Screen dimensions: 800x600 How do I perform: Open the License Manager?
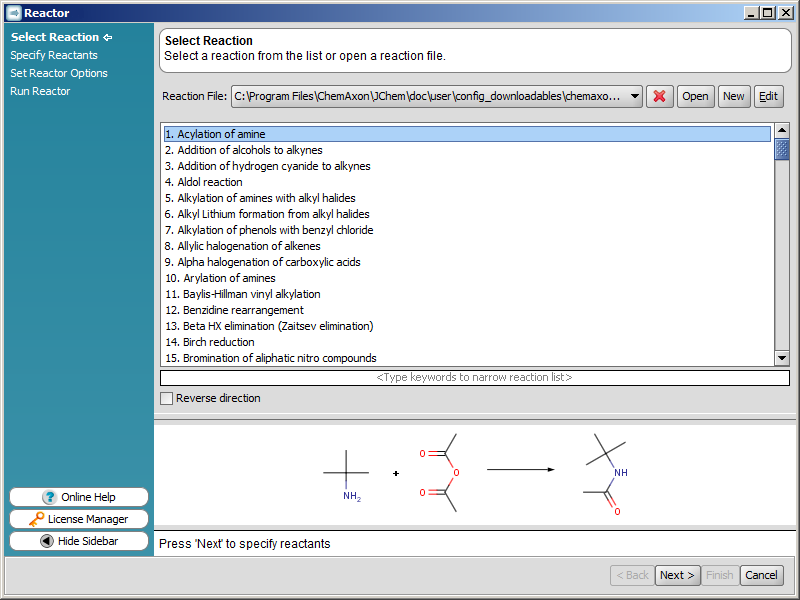pos(79,519)
